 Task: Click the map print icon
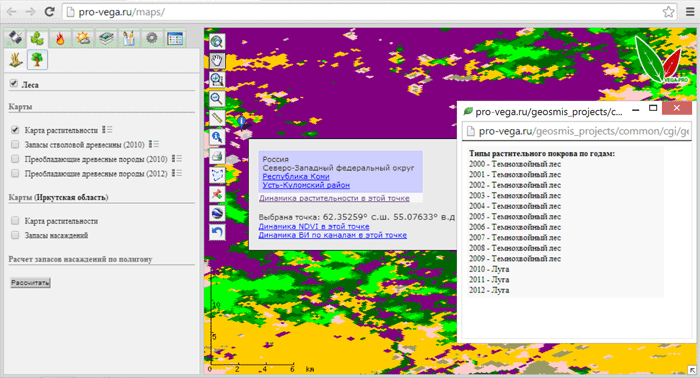point(217,156)
